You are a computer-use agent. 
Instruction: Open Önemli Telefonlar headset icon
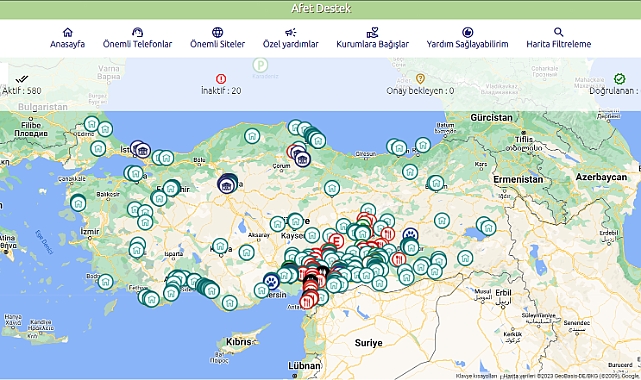137,32
